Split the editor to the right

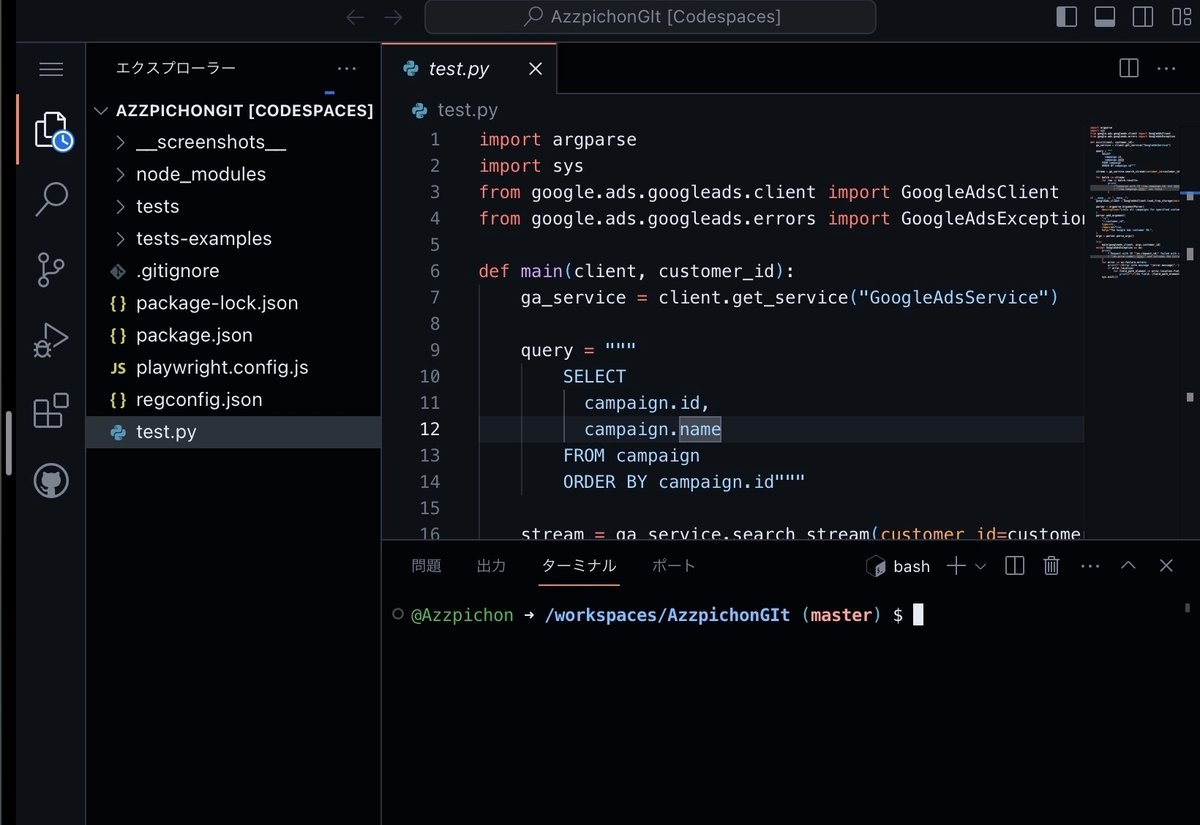[1128, 69]
